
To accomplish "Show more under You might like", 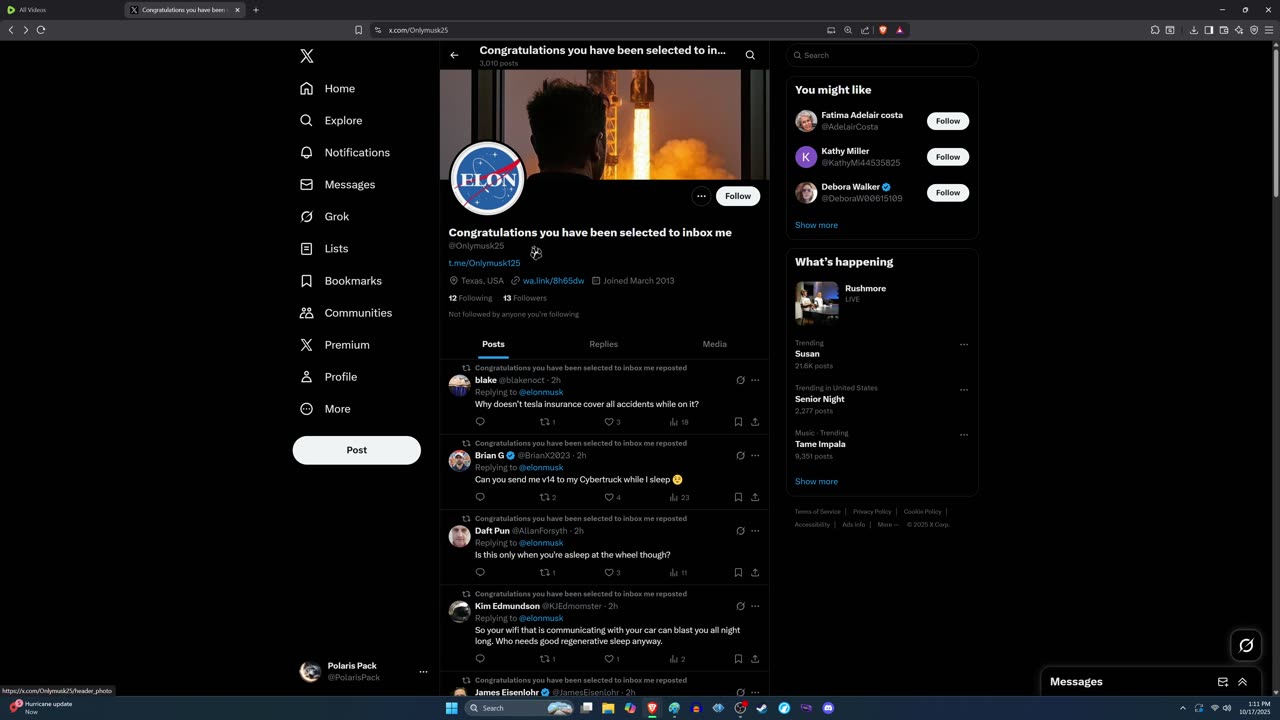I will coord(816,225).
